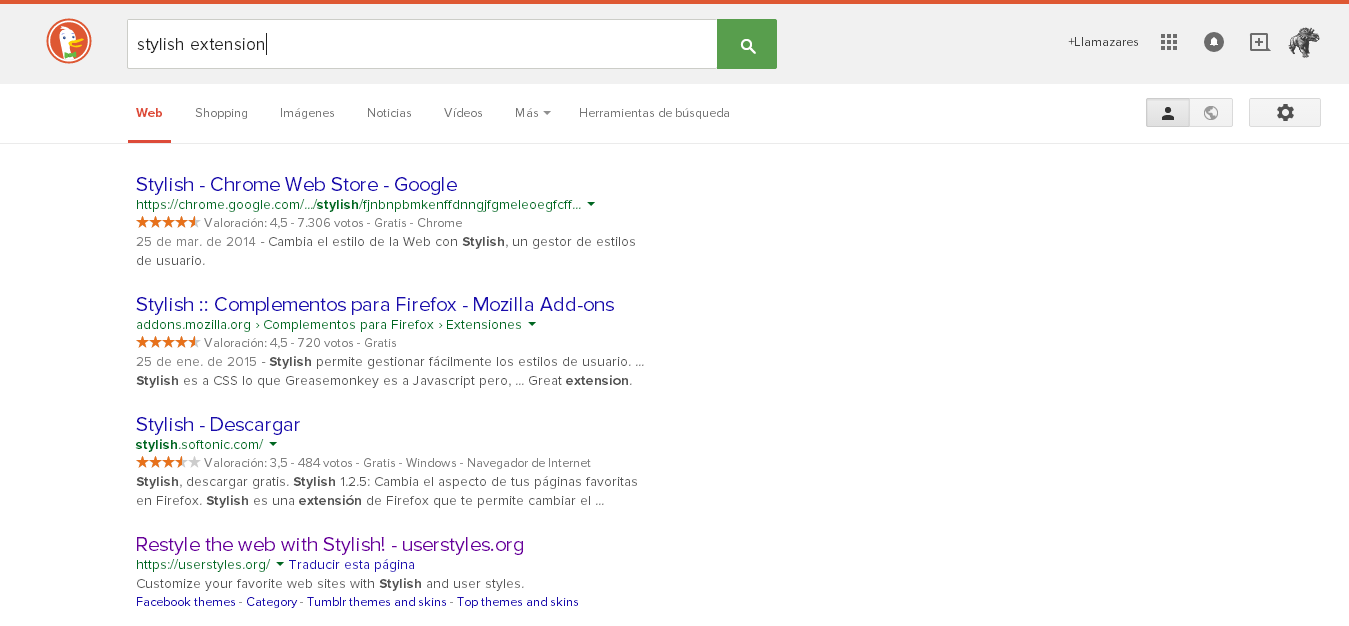Viewport: 1349px width, 626px height.
Task: Click the star rating of Firefox result
Action: [168, 342]
